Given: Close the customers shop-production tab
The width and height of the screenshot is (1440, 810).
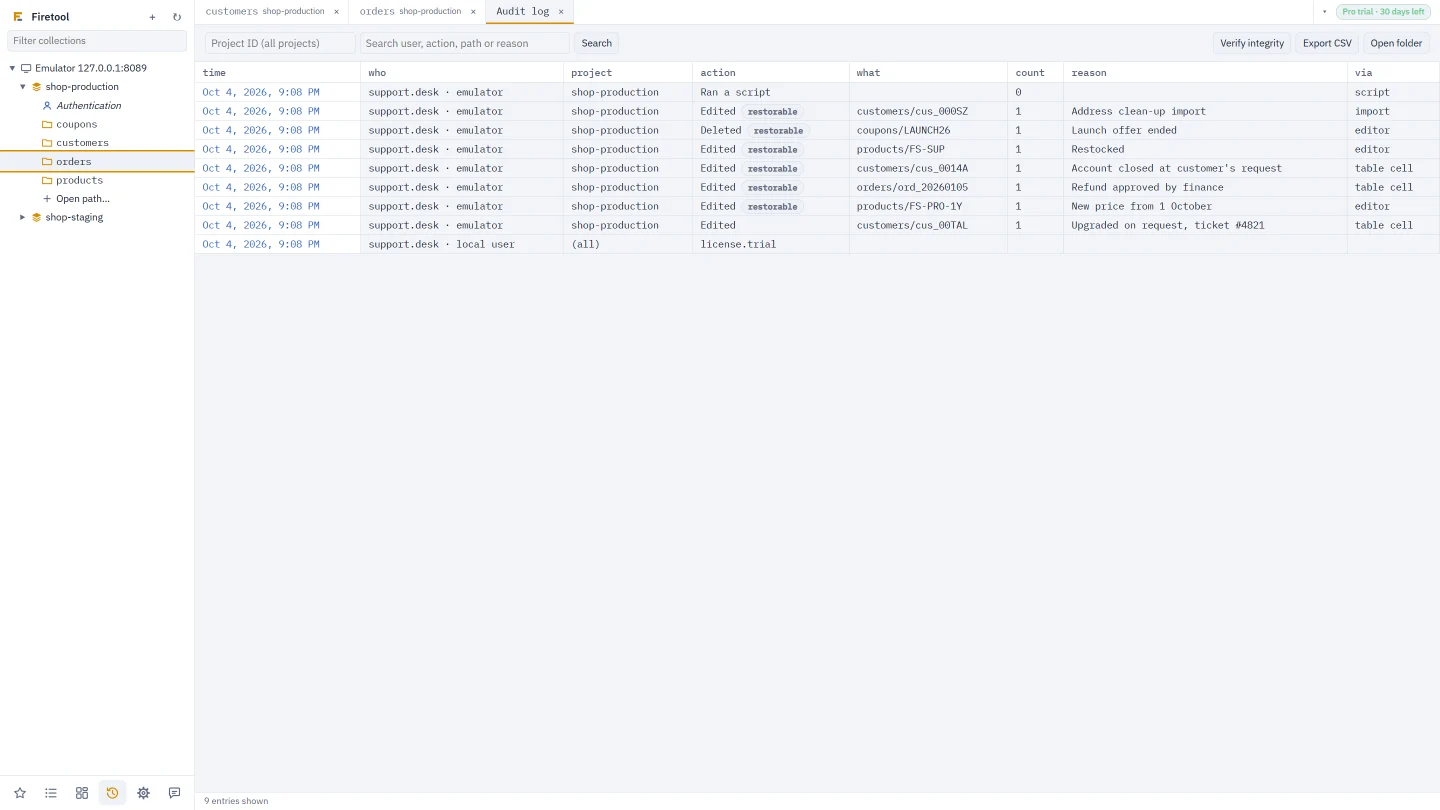Looking at the screenshot, I should [x=336, y=12].
